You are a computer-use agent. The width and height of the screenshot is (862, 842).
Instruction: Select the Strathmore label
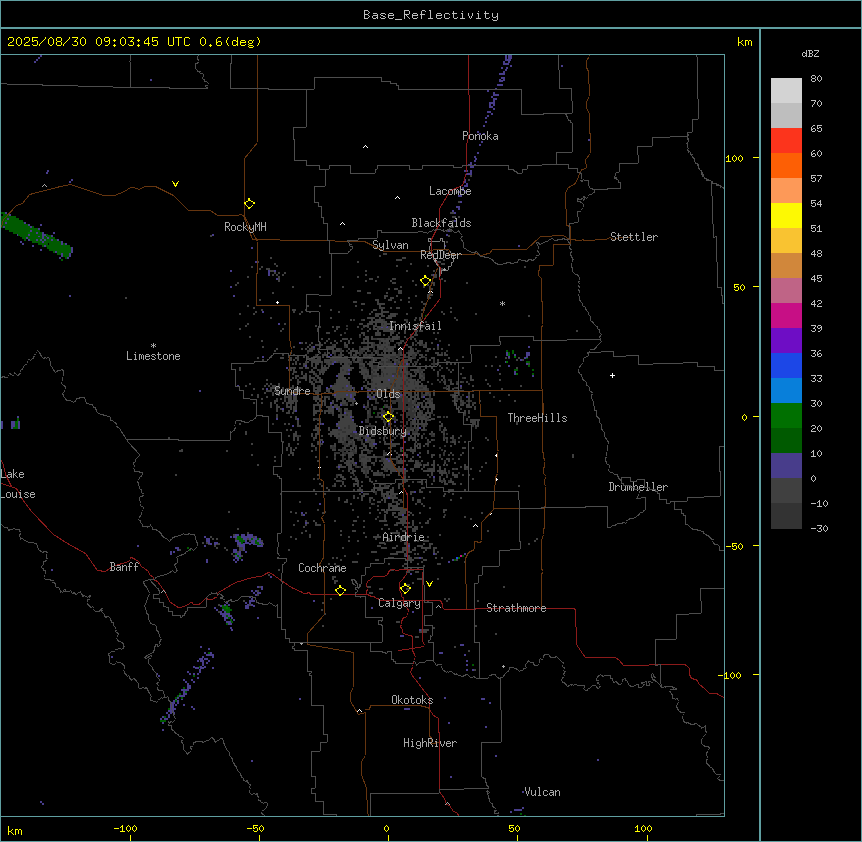516,608
